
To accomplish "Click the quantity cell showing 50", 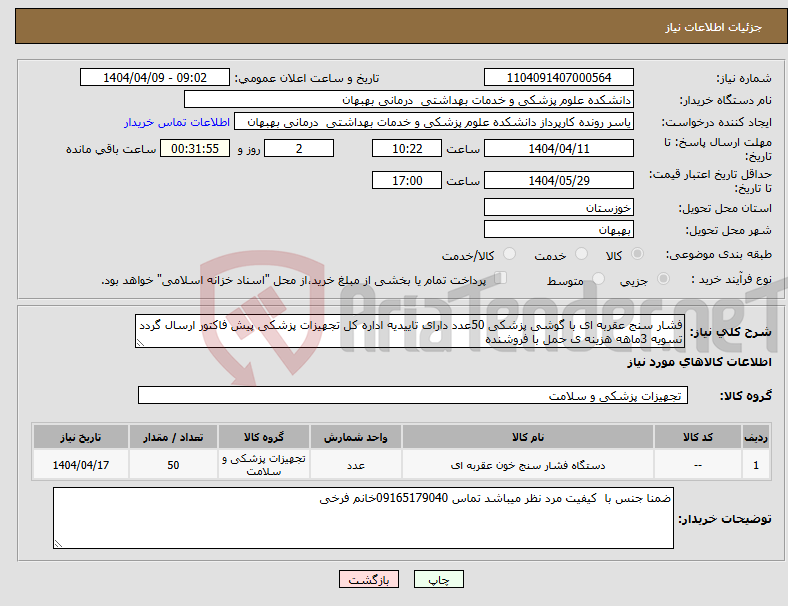I will coord(173,465).
